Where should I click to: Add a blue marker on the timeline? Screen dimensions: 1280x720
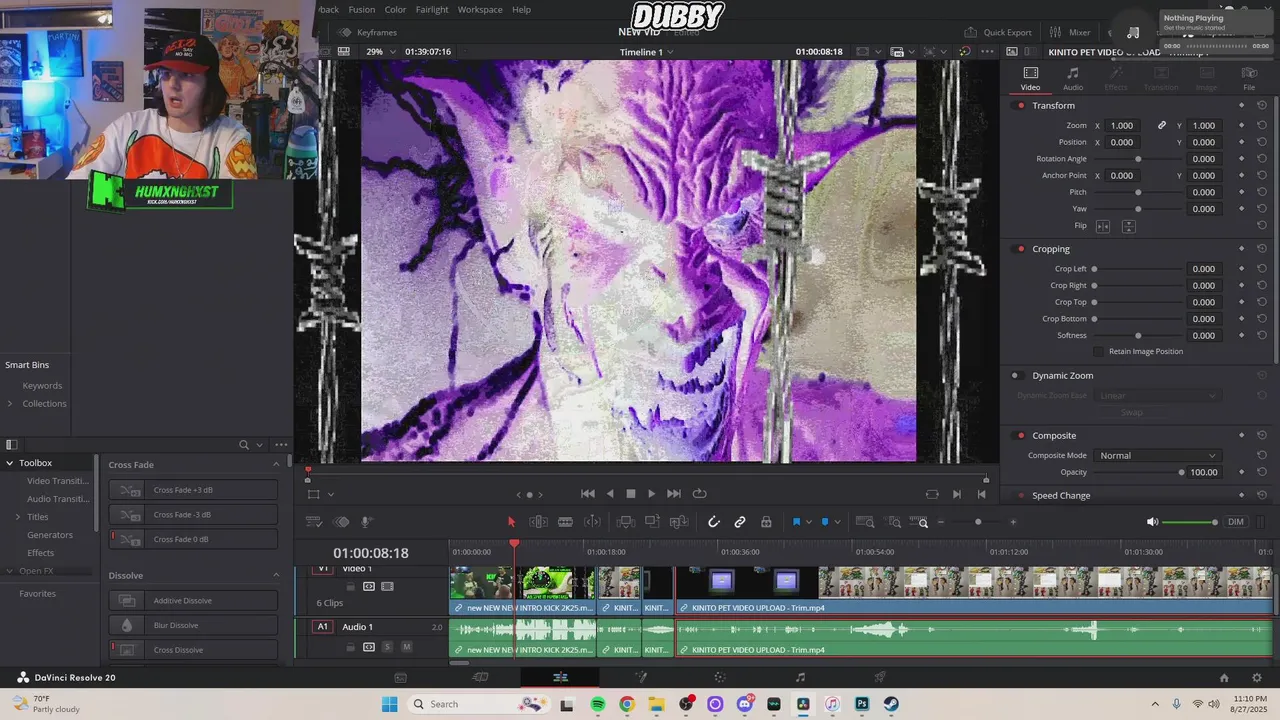pos(825,522)
